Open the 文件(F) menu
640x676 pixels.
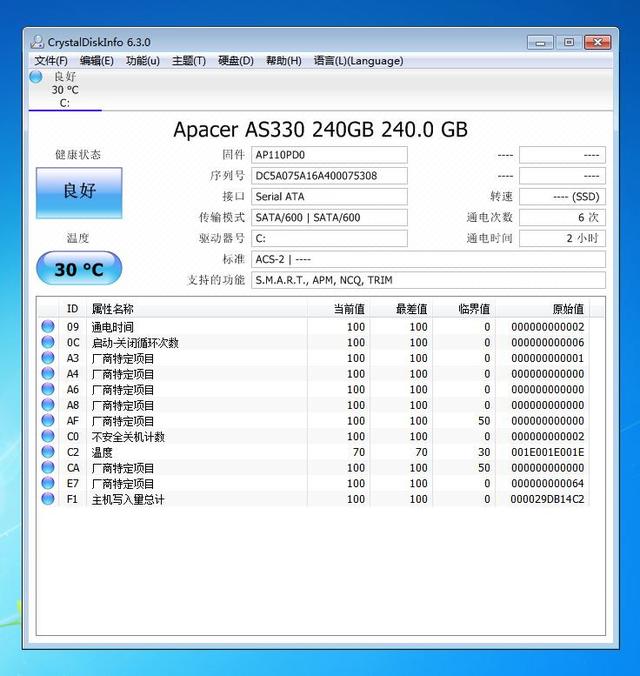(x=51, y=61)
